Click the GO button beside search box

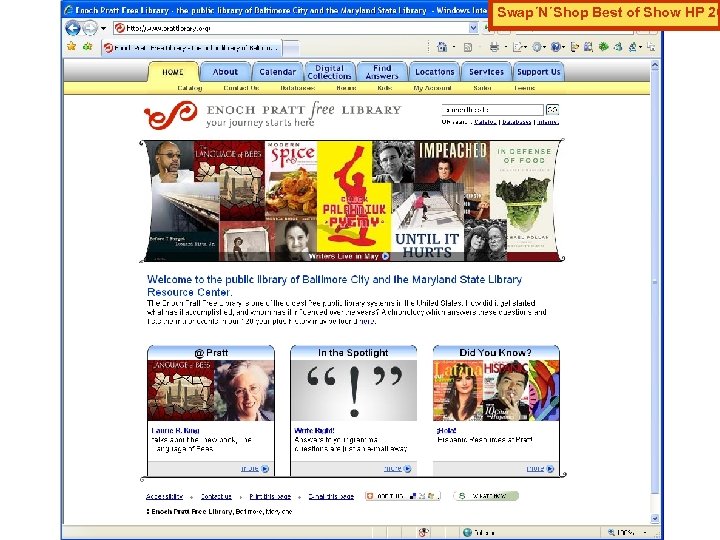coord(552,110)
